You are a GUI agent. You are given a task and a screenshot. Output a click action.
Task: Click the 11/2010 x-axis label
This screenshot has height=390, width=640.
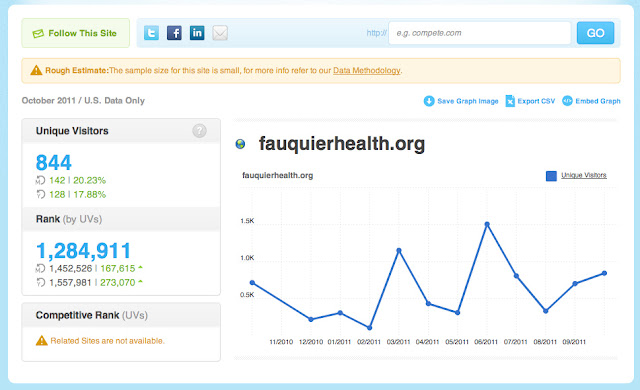click(x=281, y=342)
